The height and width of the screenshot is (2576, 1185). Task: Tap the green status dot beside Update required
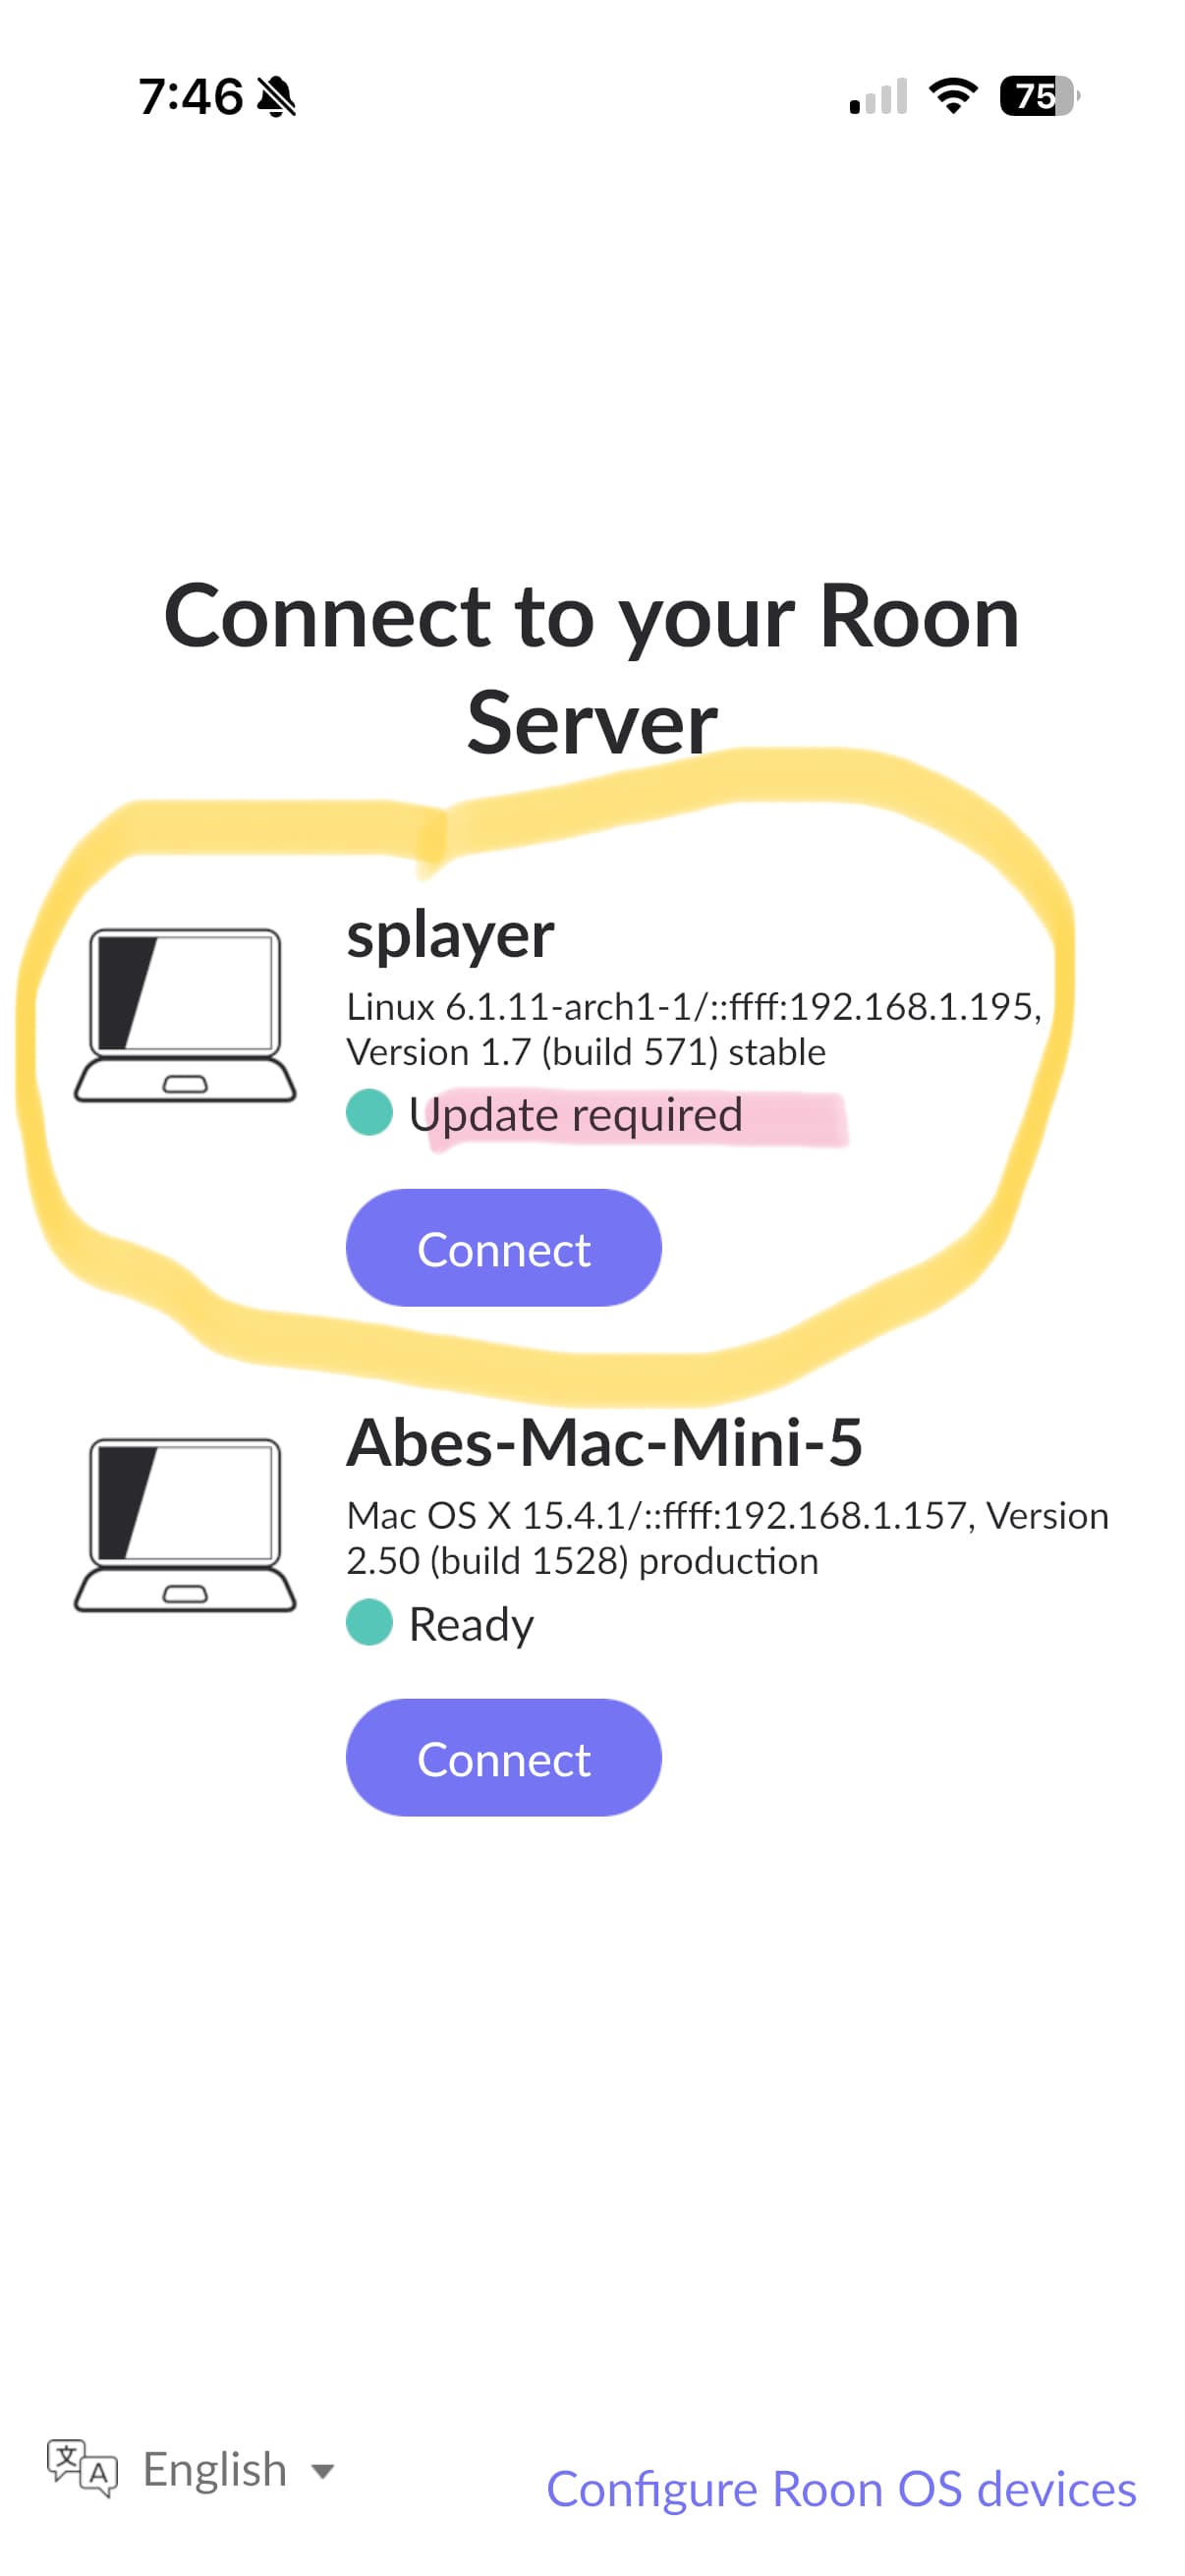(x=369, y=1113)
